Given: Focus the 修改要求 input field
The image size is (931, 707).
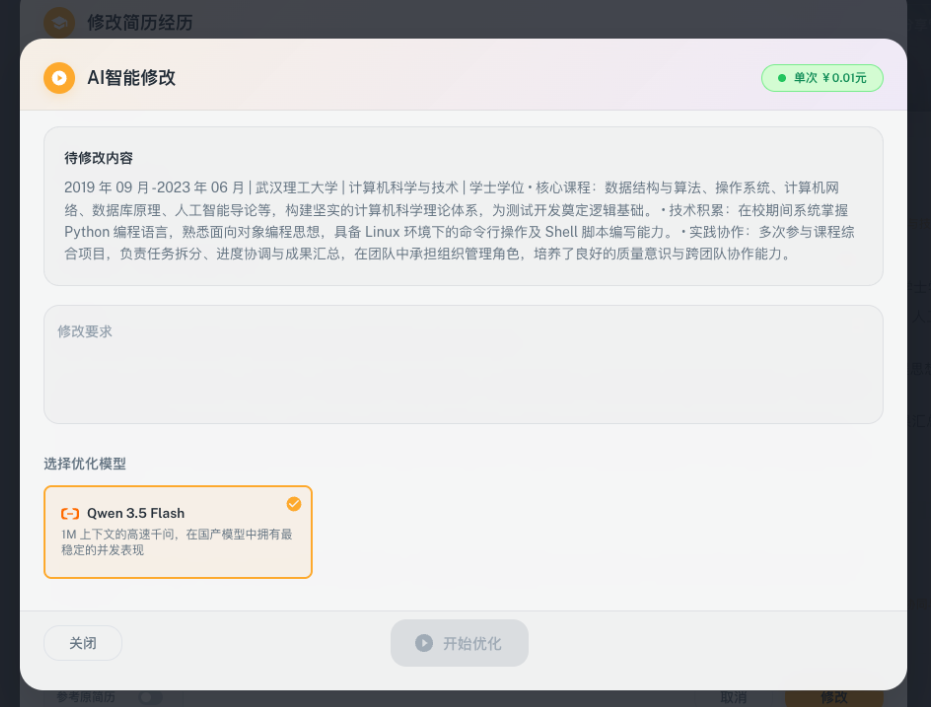Looking at the screenshot, I should pos(463,364).
